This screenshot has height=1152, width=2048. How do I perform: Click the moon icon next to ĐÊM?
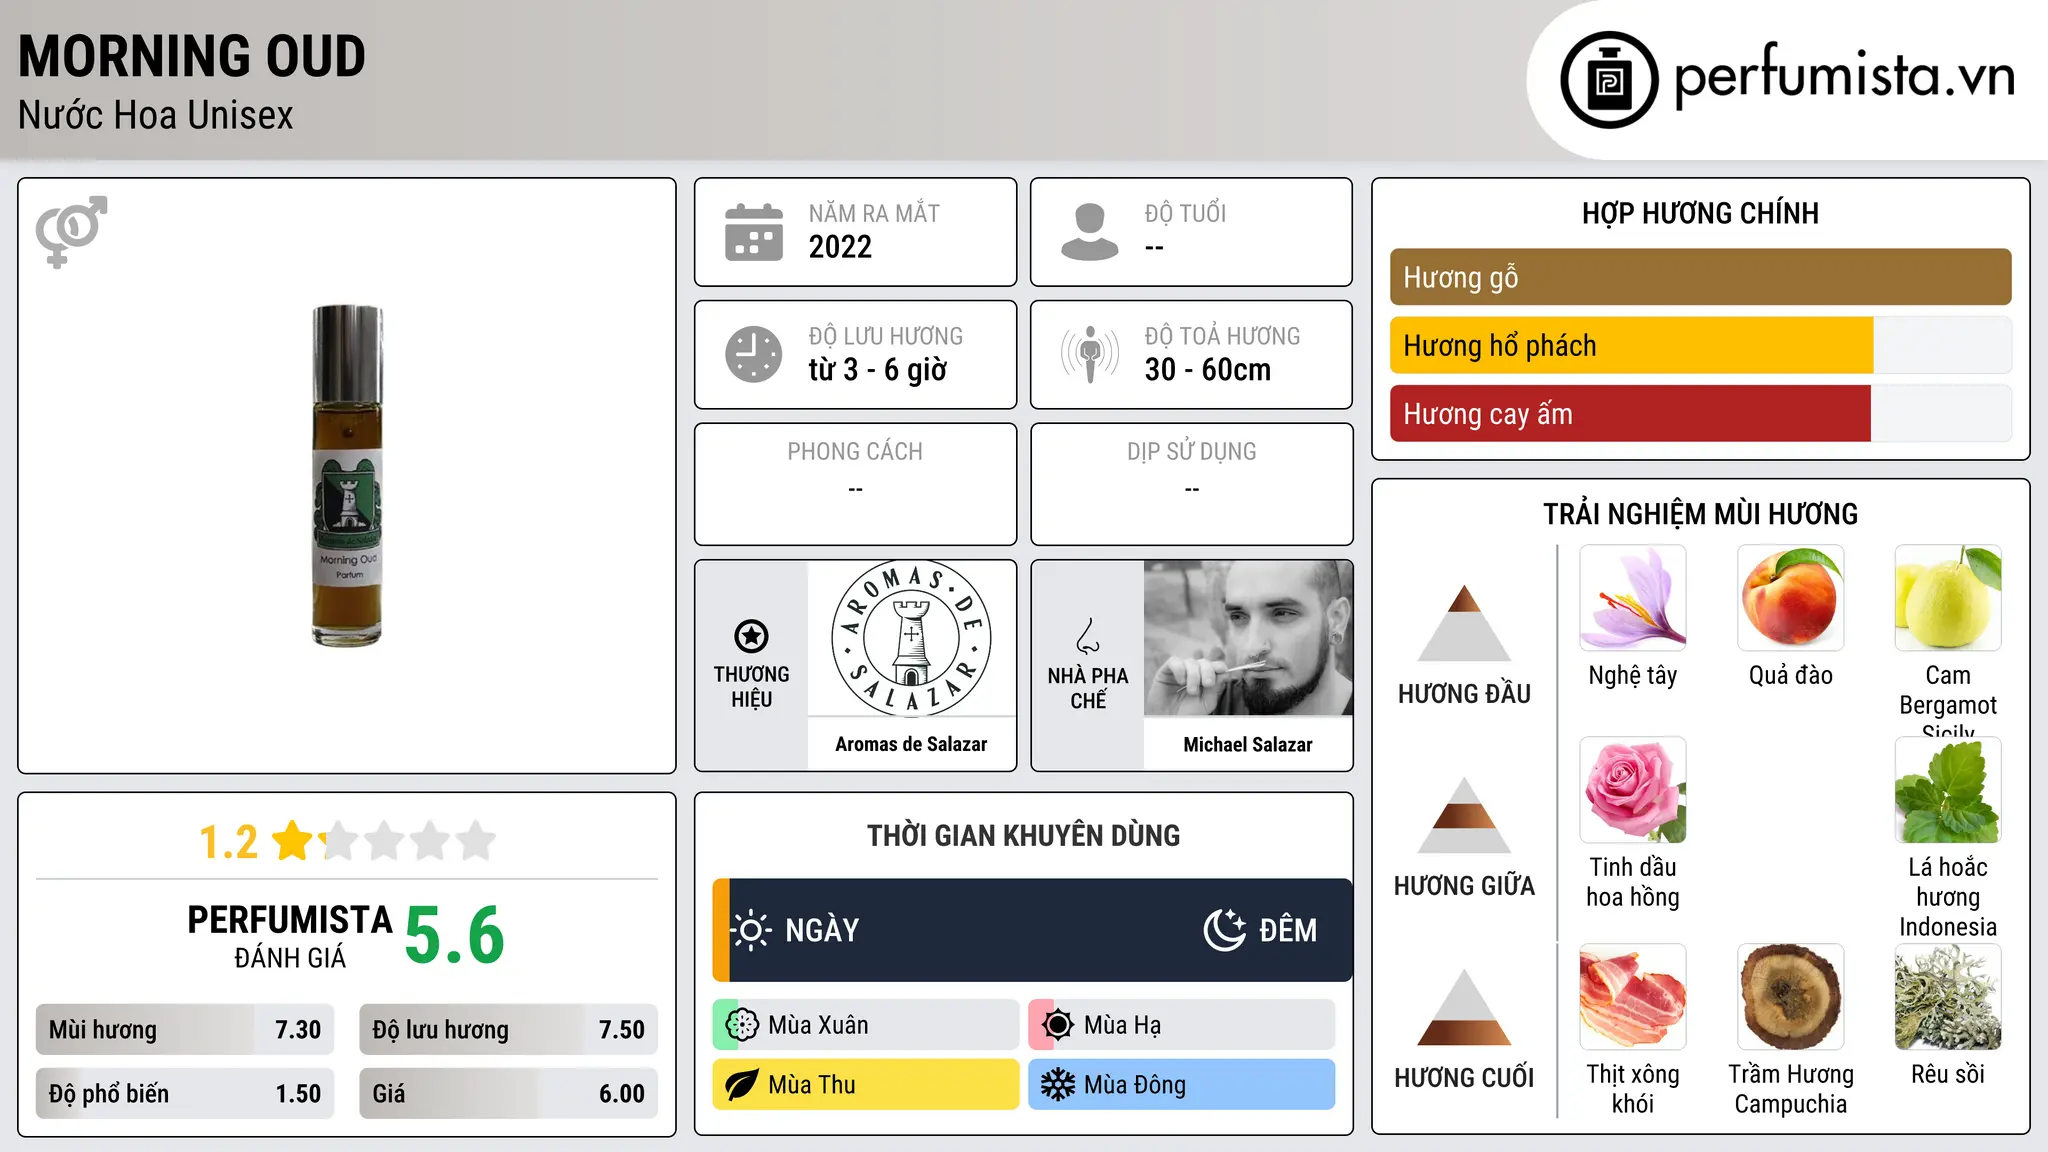click(x=1224, y=930)
